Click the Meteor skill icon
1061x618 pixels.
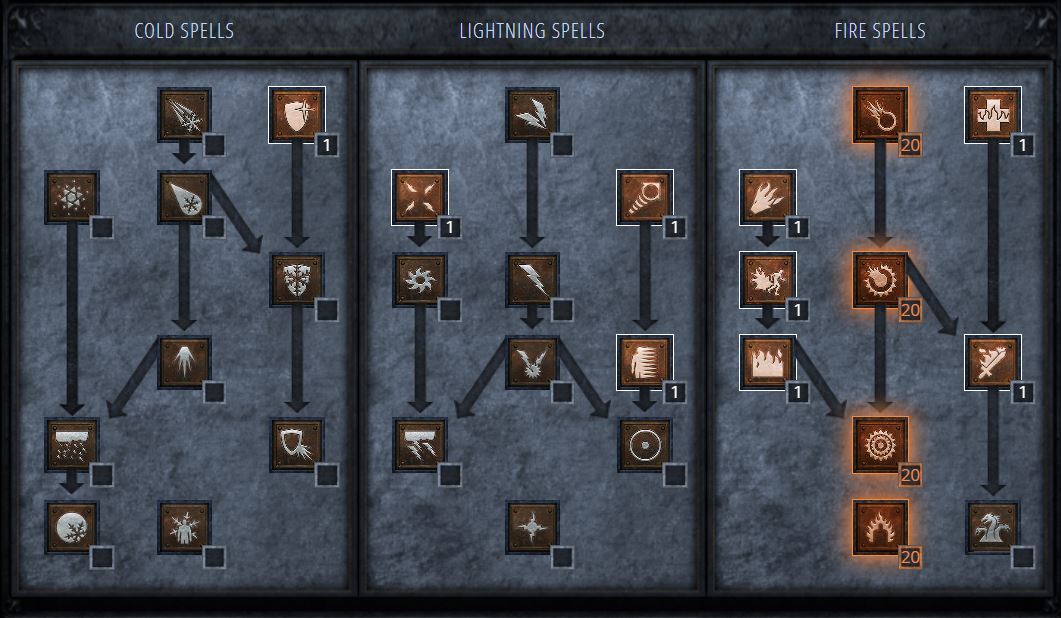880,445
